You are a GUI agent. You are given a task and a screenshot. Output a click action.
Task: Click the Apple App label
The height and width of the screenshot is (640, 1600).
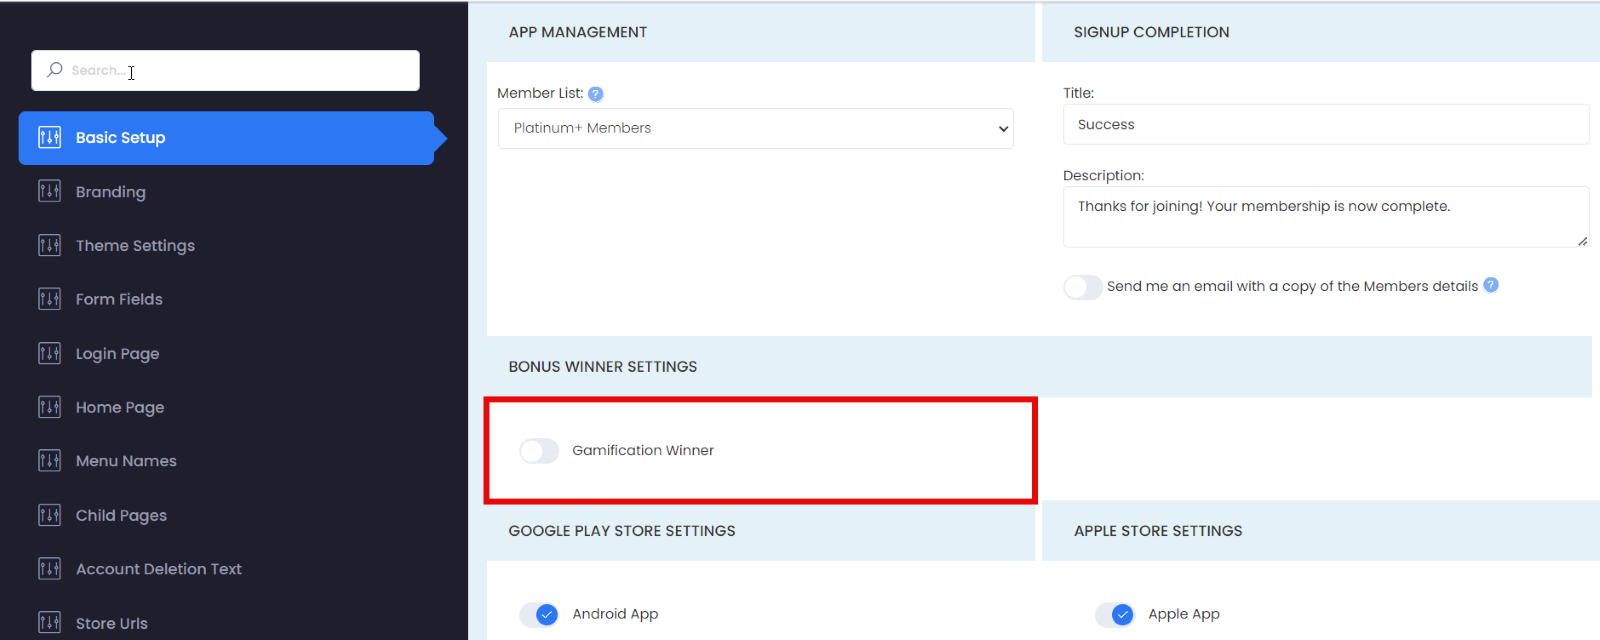[1184, 614]
